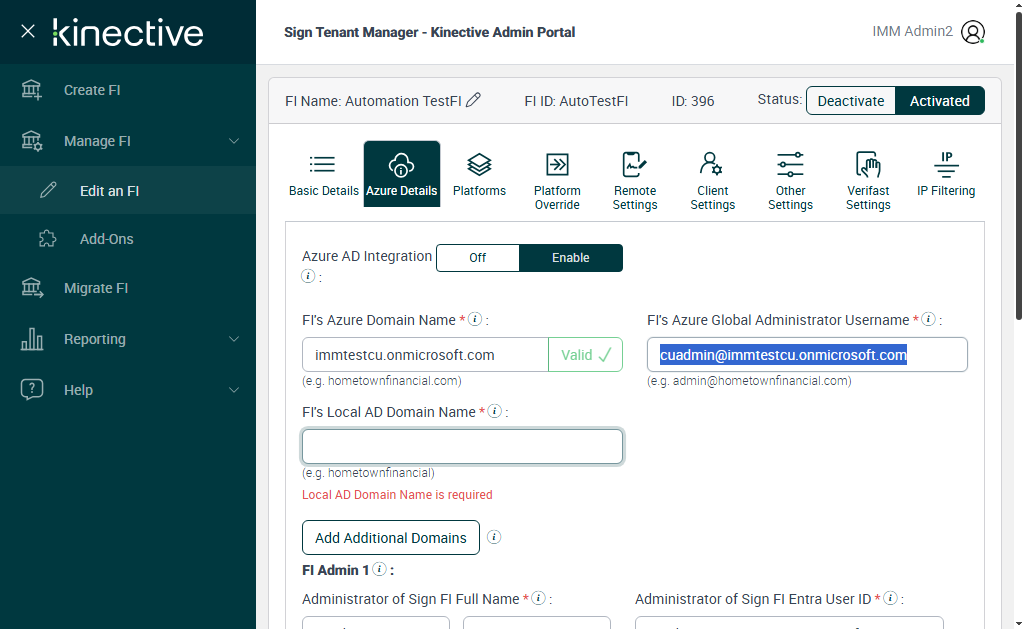Set FI status to Activated

click(940, 101)
